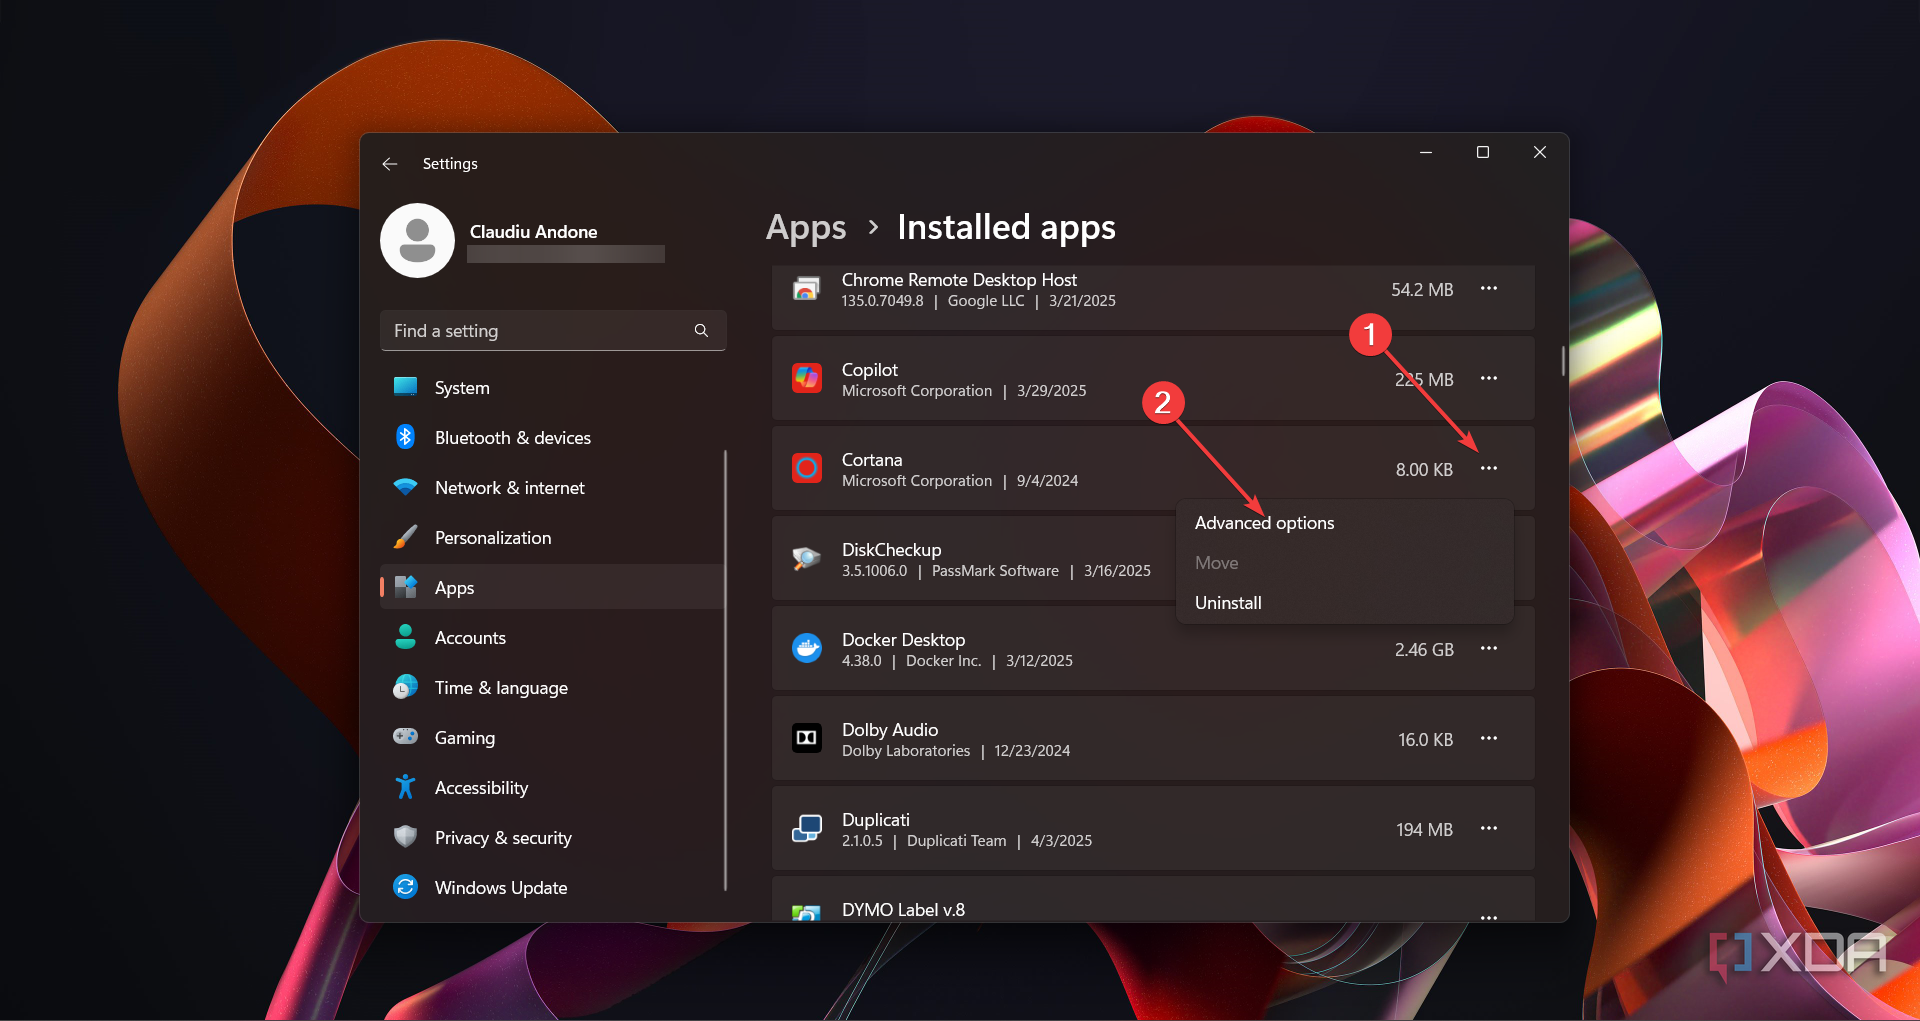This screenshot has width=1920, height=1021.
Task: Open the three-dots menu for Duplicati
Action: (x=1488, y=829)
